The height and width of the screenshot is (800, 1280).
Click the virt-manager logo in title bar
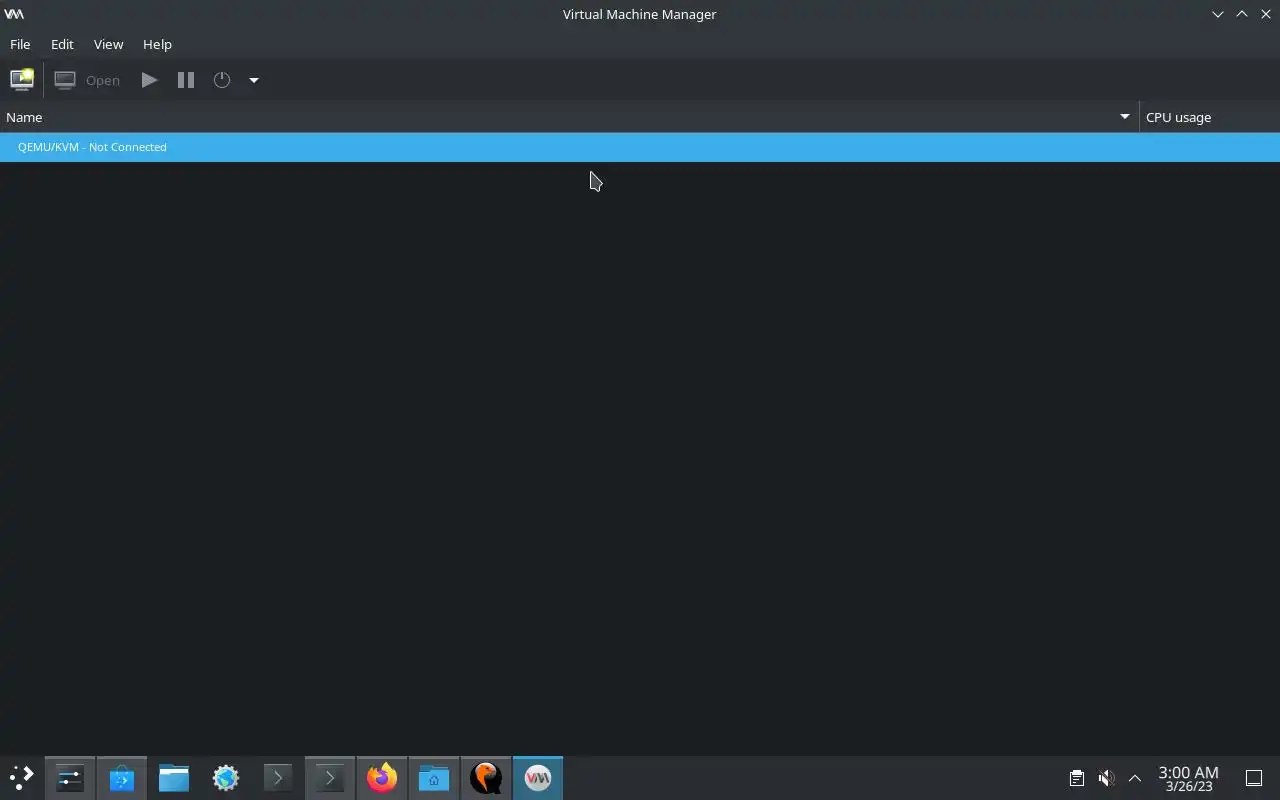coord(14,14)
